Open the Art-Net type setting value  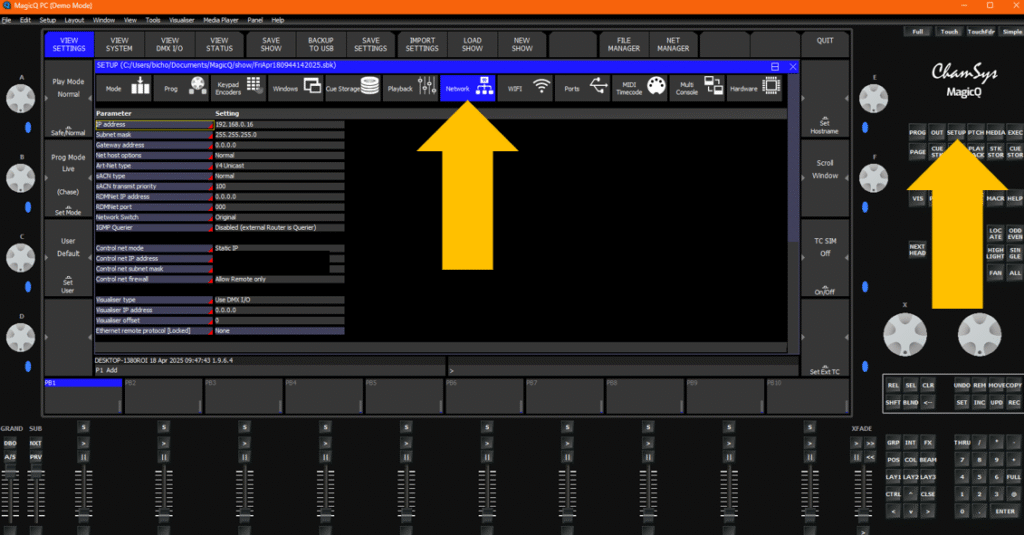point(278,165)
